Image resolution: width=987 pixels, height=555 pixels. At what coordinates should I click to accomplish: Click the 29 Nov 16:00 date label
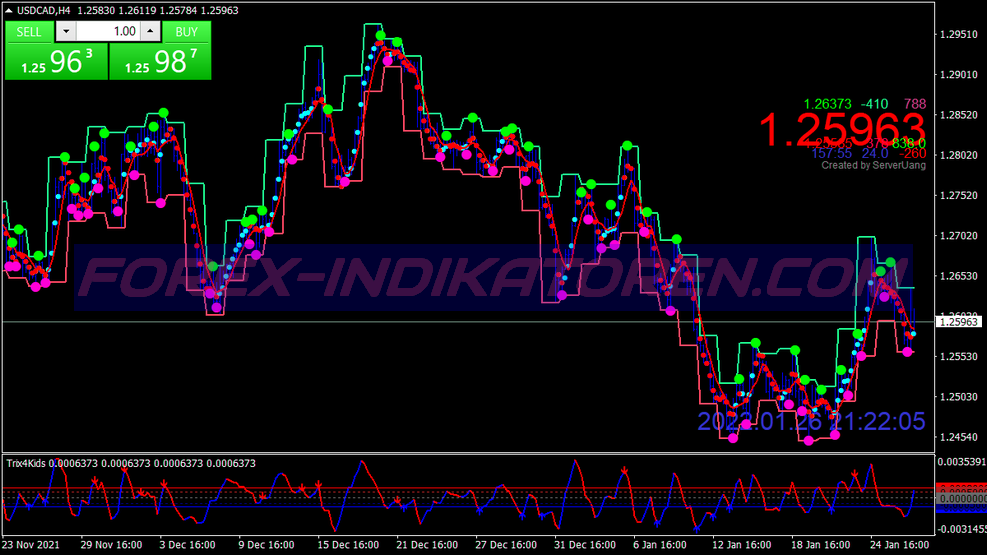[x=111, y=544]
